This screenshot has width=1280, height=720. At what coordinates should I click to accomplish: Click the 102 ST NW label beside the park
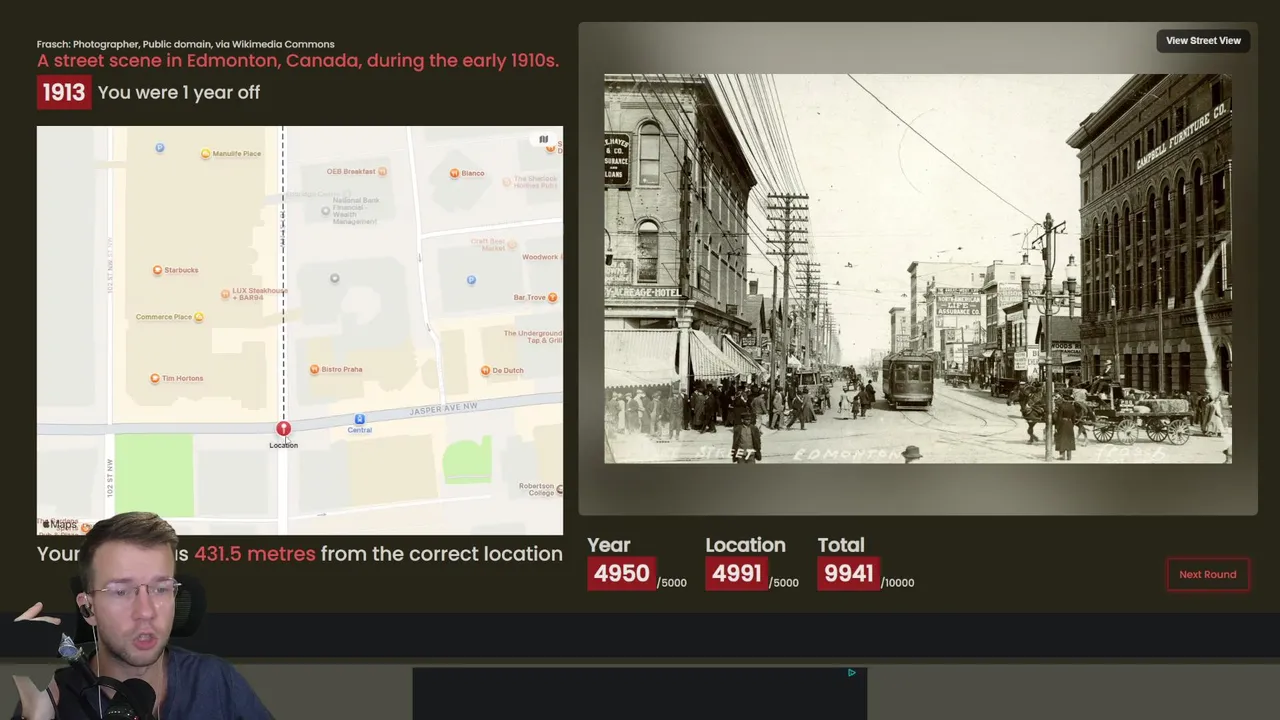110,477
